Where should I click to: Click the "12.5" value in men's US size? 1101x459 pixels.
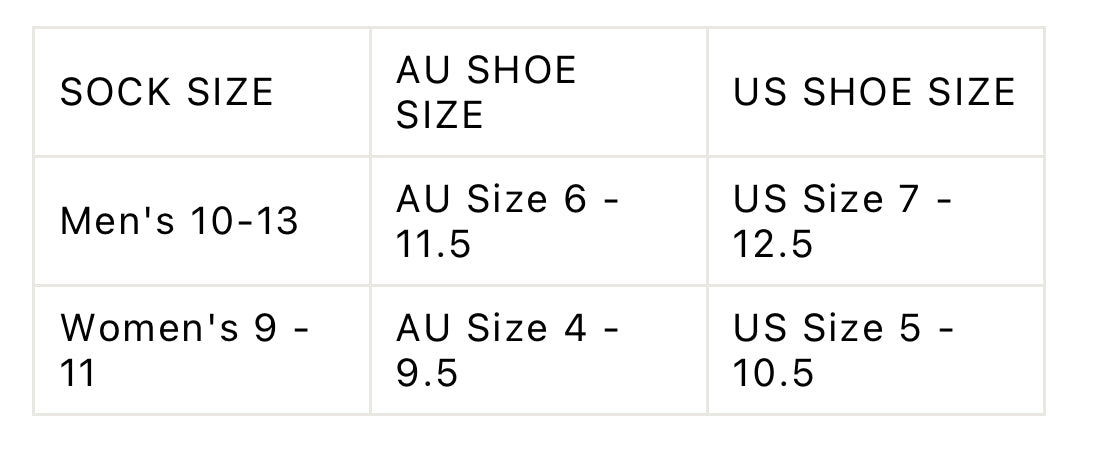772,244
